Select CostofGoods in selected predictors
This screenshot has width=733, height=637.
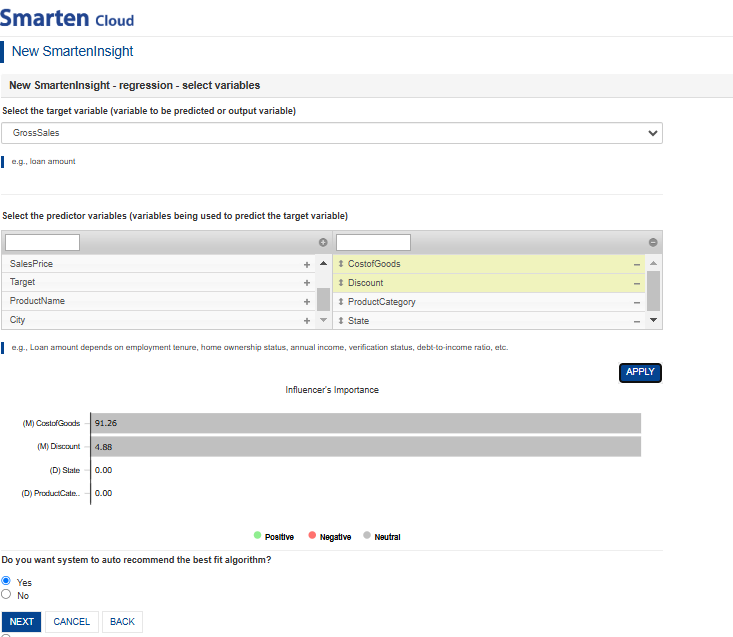489,264
